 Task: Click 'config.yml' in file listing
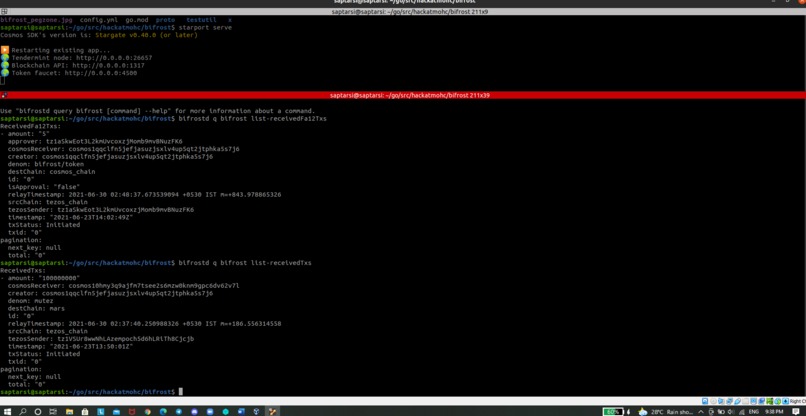[x=99, y=20]
